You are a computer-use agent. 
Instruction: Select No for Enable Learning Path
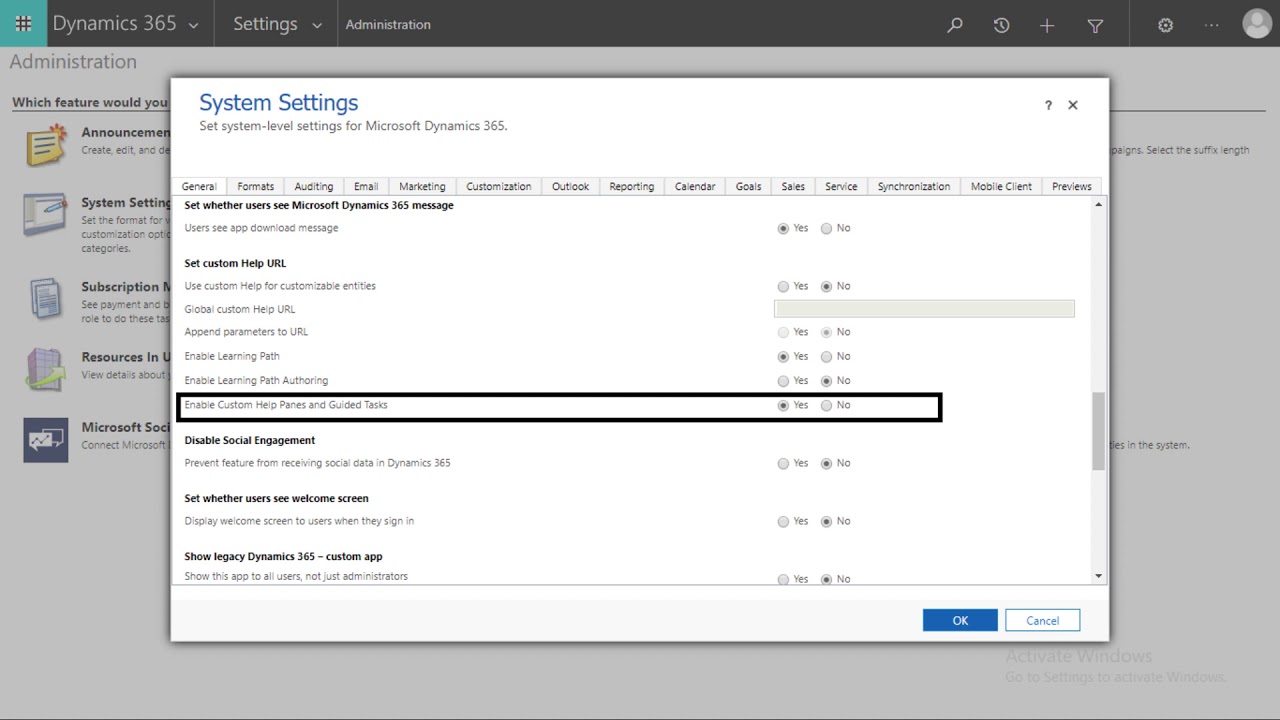(x=826, y=356)
